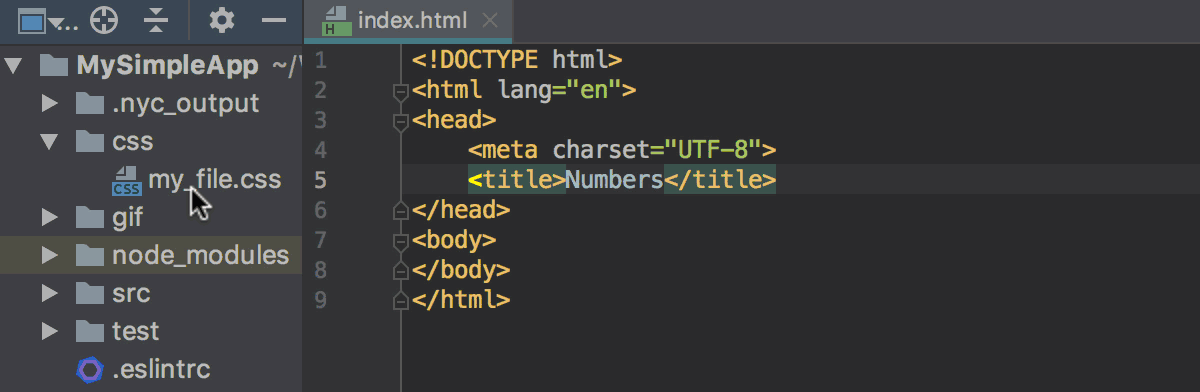Viewport: 1200px width, 392px height.
Task: Select the my_file.css file
Action: (x=215, y=180)
